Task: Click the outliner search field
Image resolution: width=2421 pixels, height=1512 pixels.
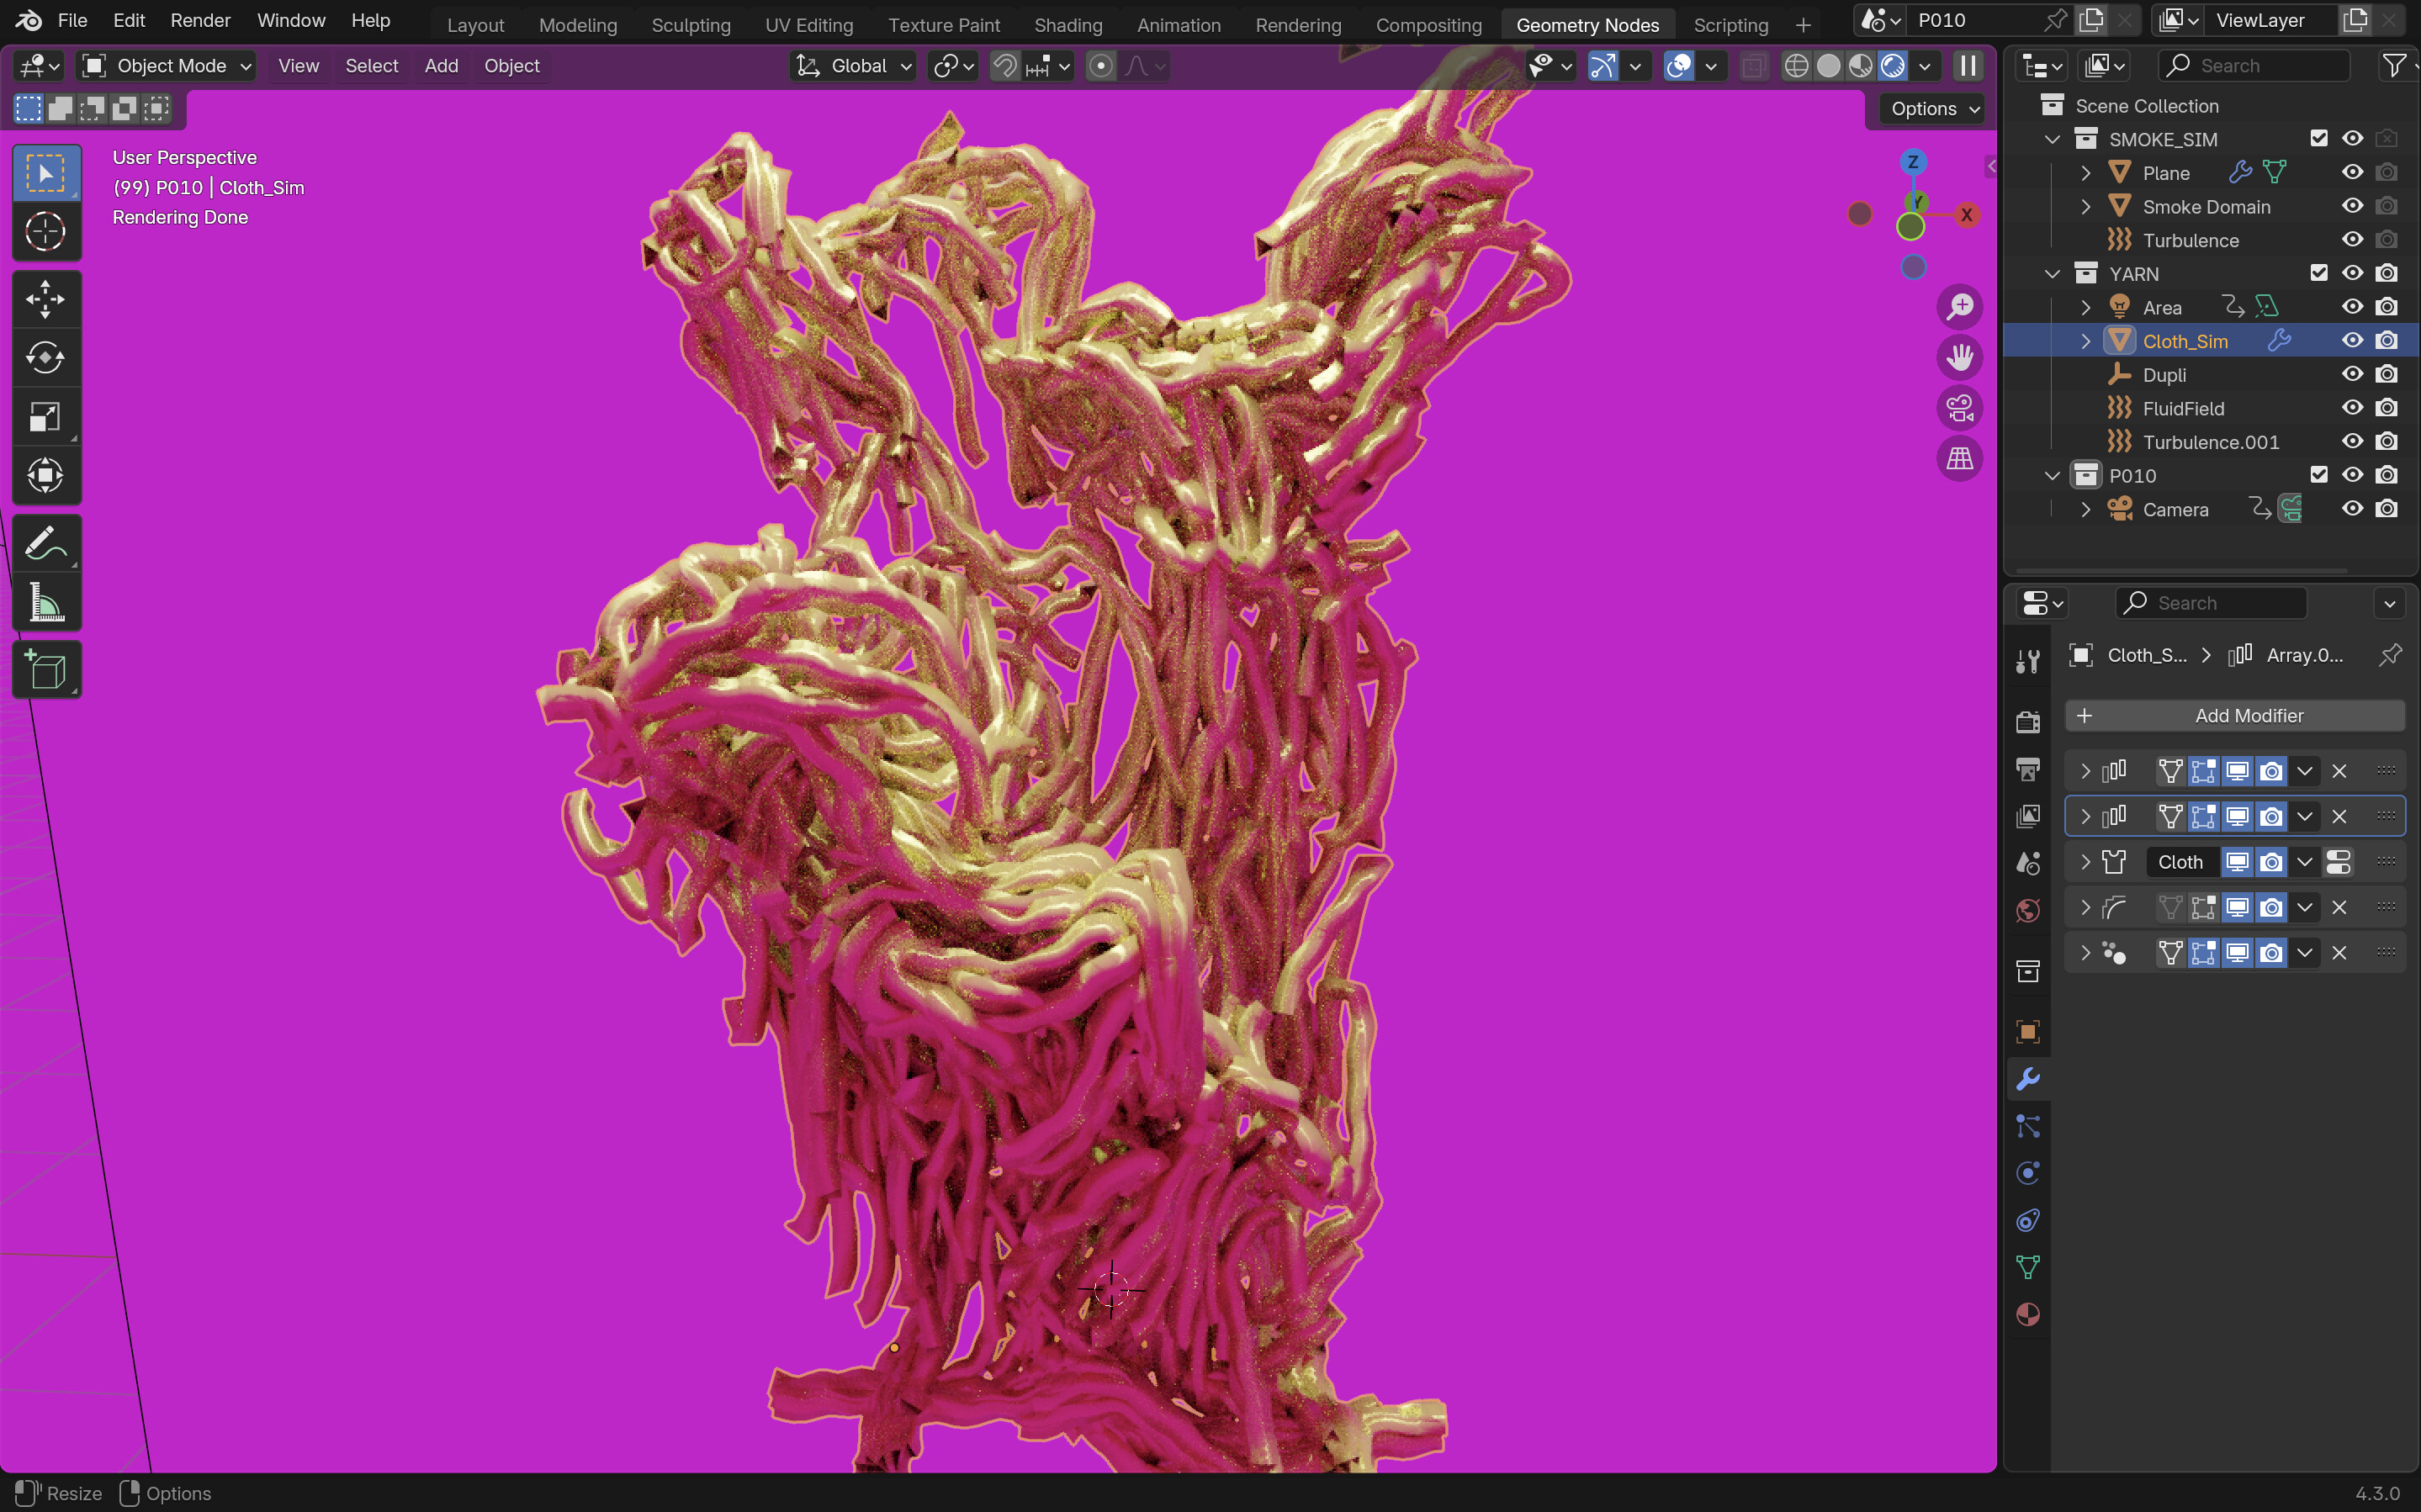Action: click(2254, 66)
